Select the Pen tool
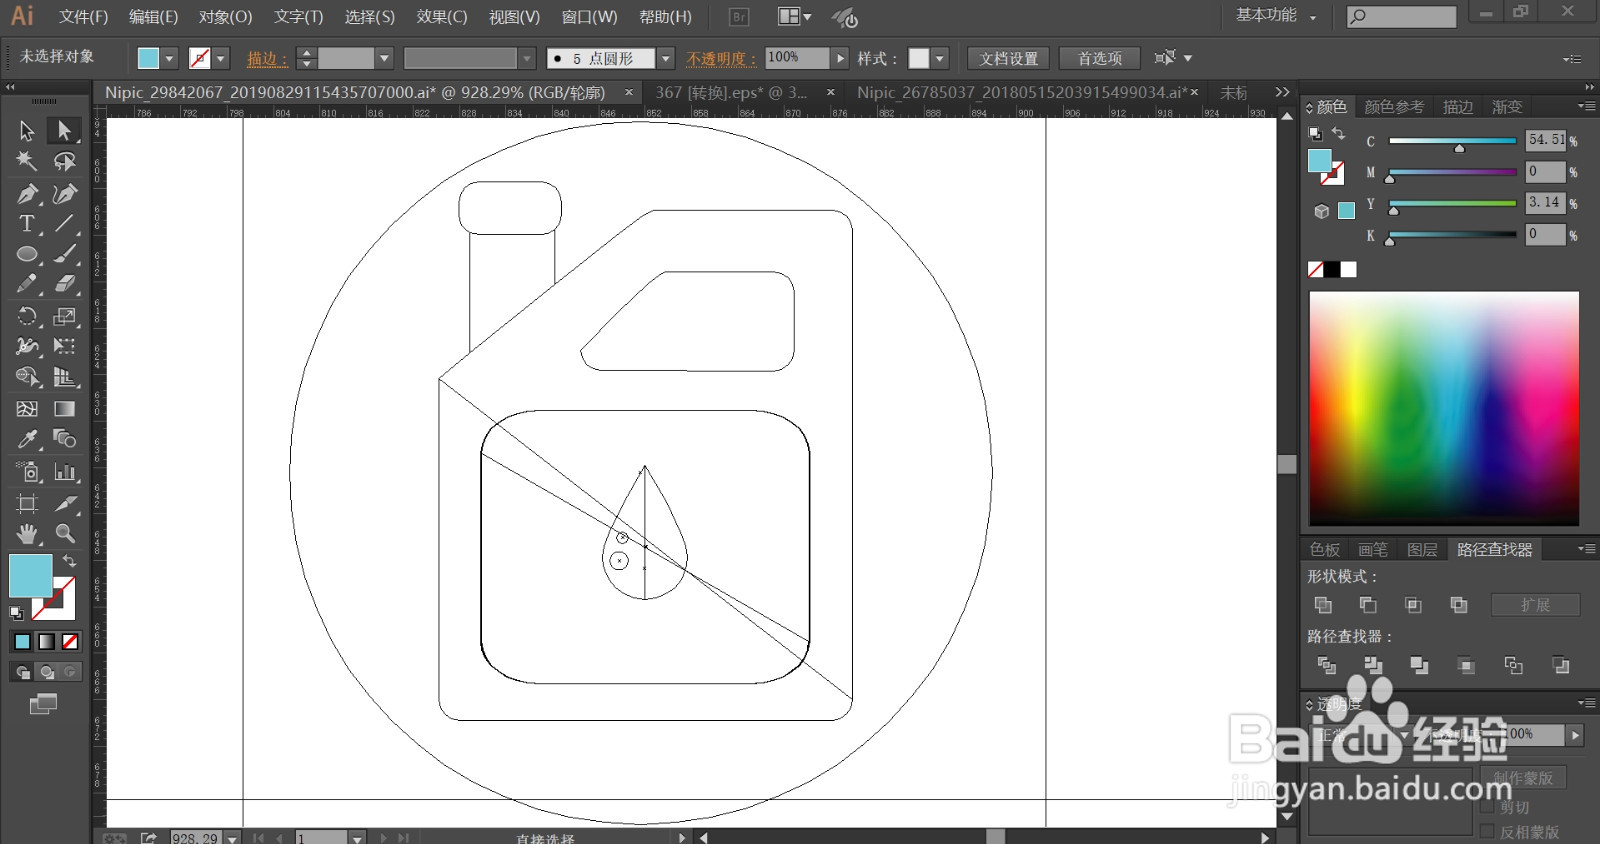Image resolution: width=1600 pixels, height=844 pixels. (27, 193)
